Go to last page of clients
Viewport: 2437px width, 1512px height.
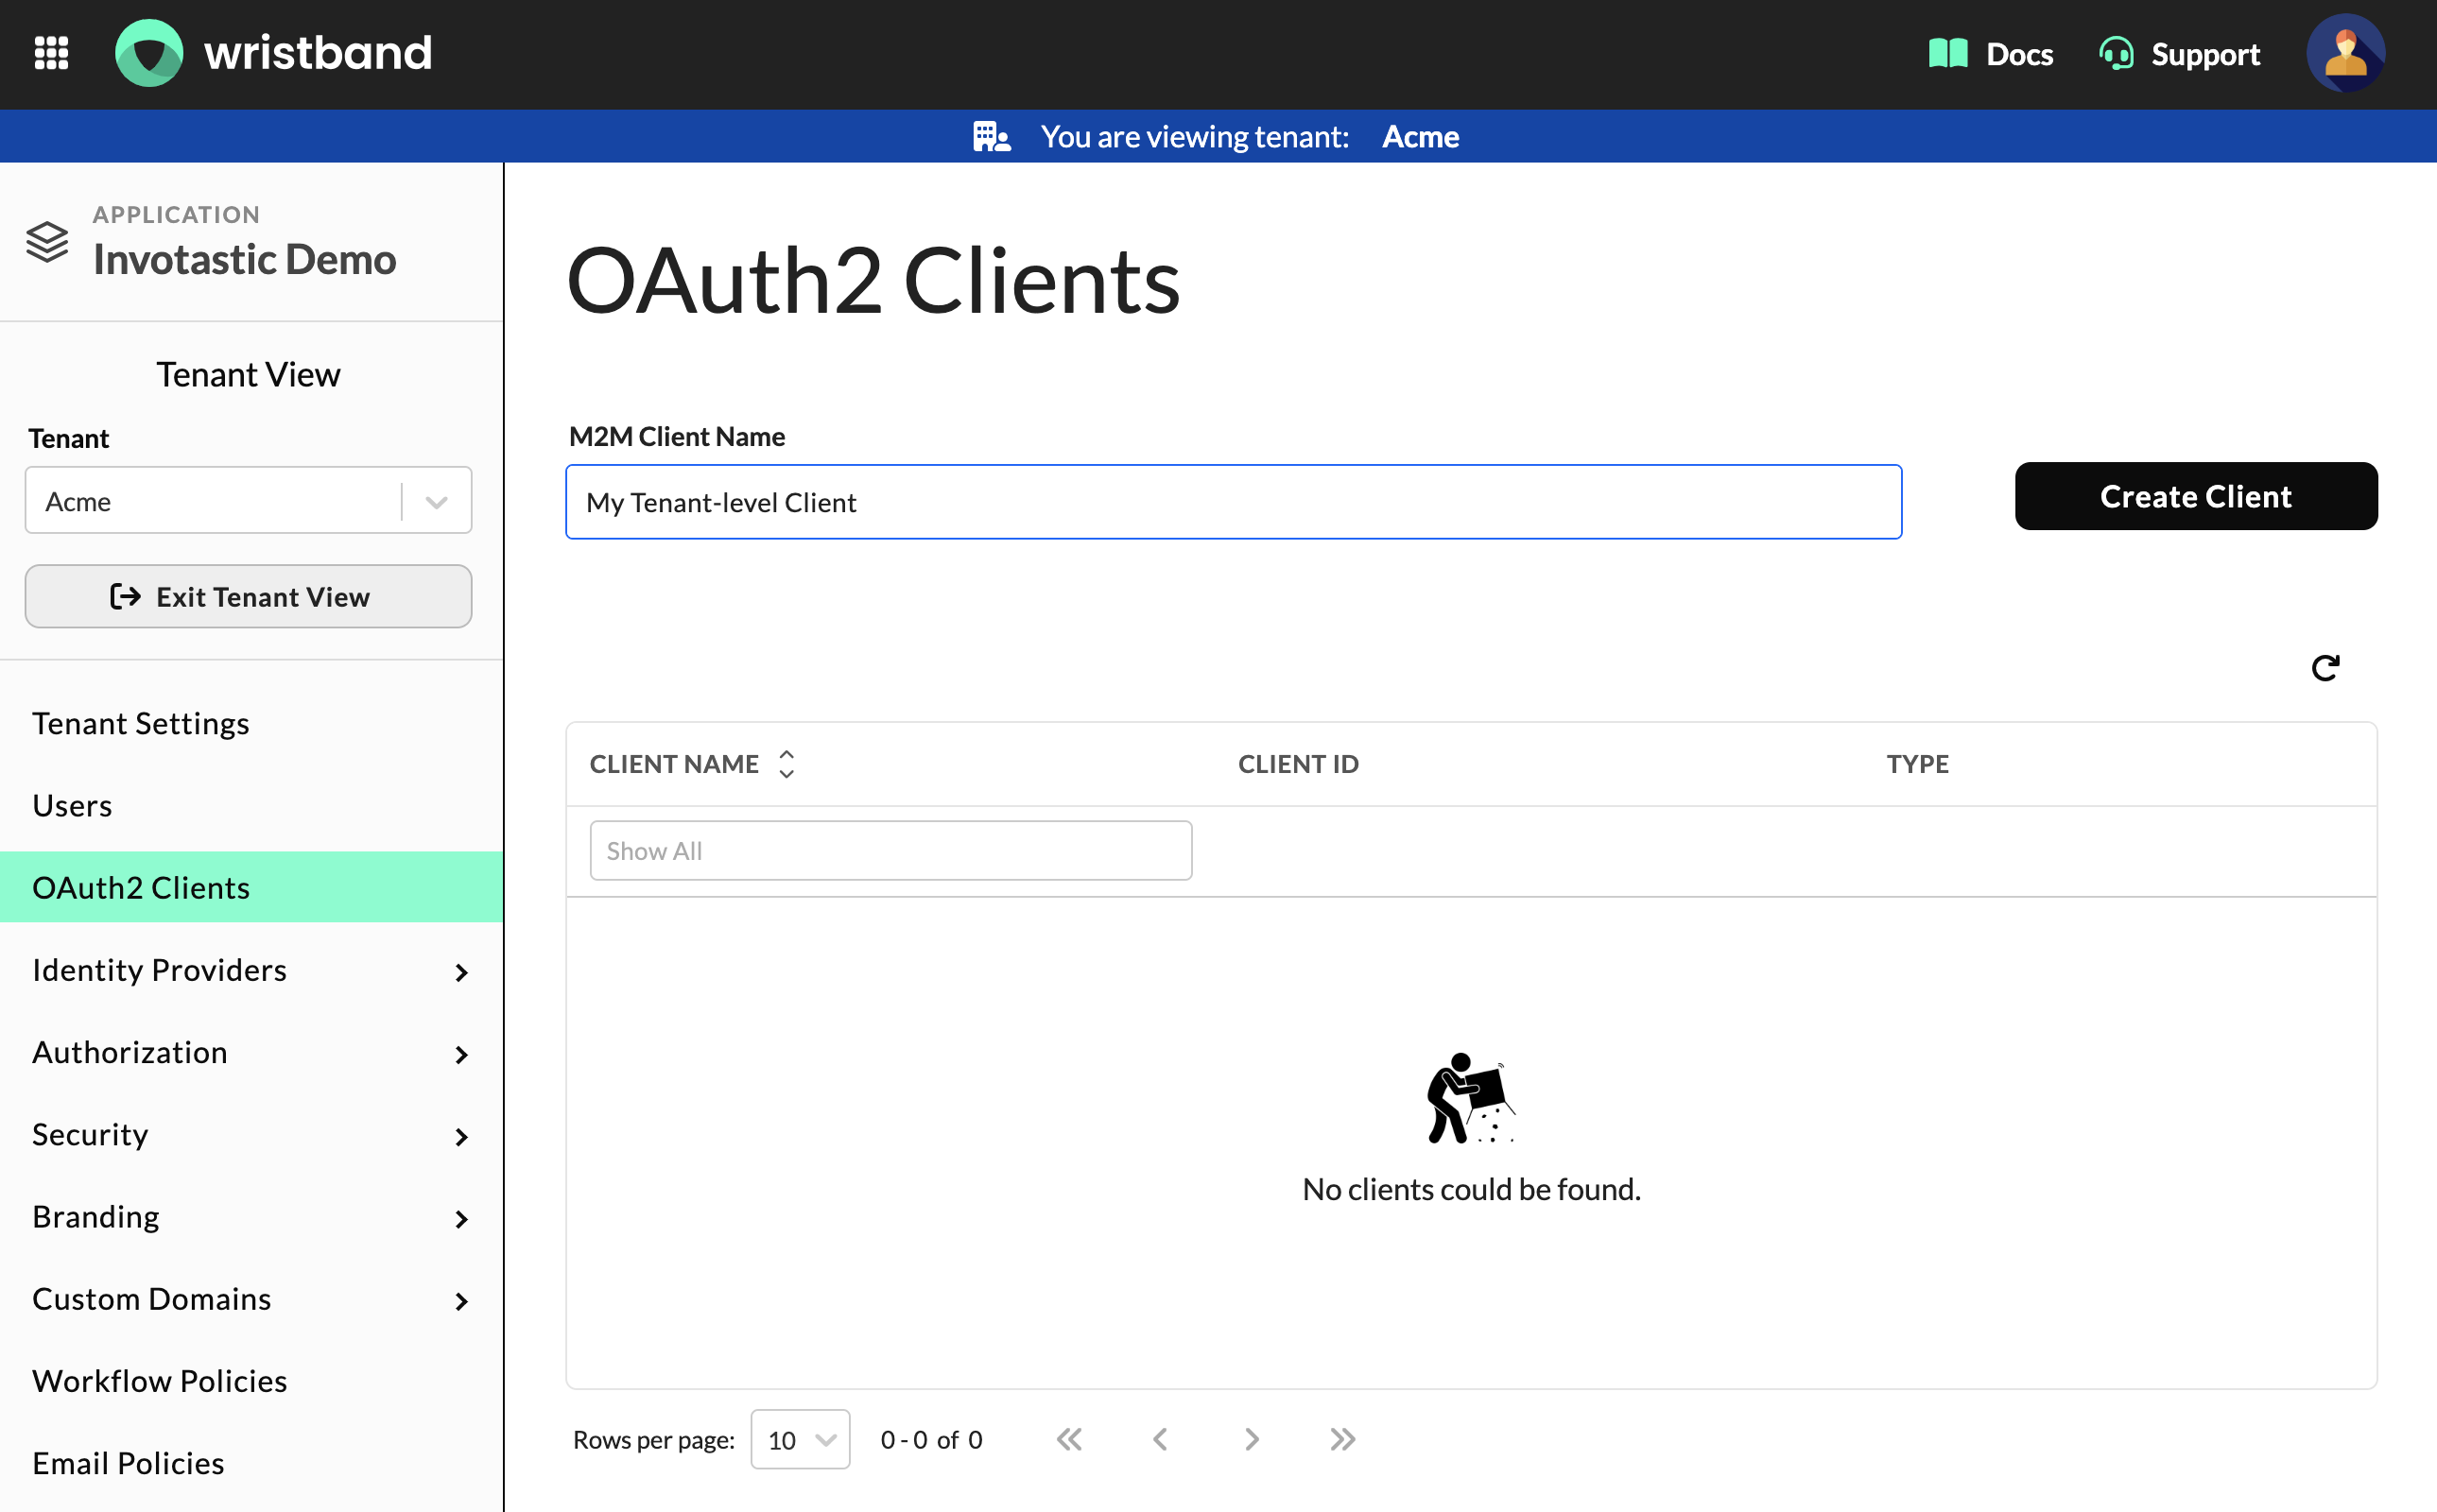(1342, 1439)
